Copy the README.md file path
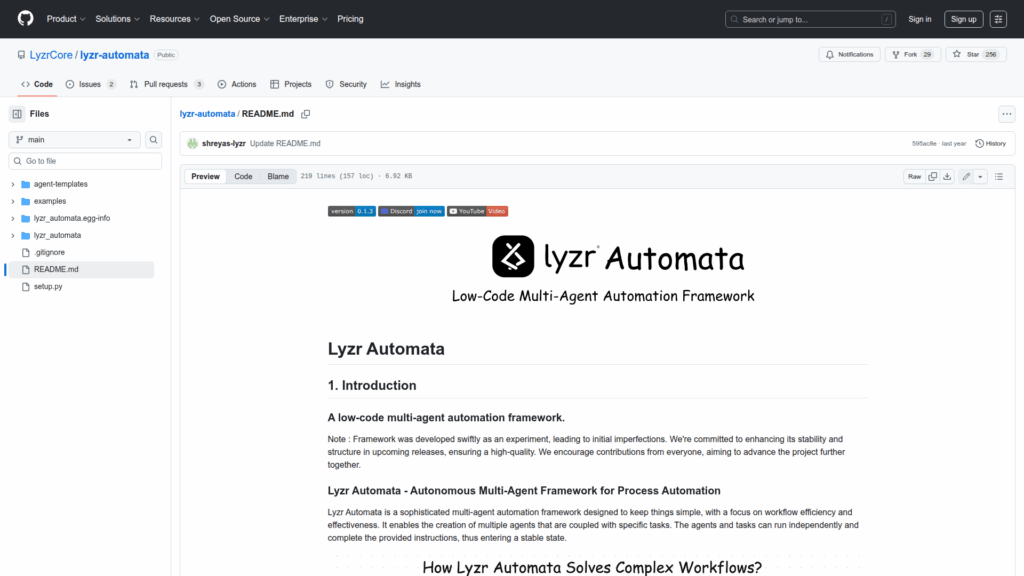This screenshot has width=1024, height=576. [x=306, y=114]
